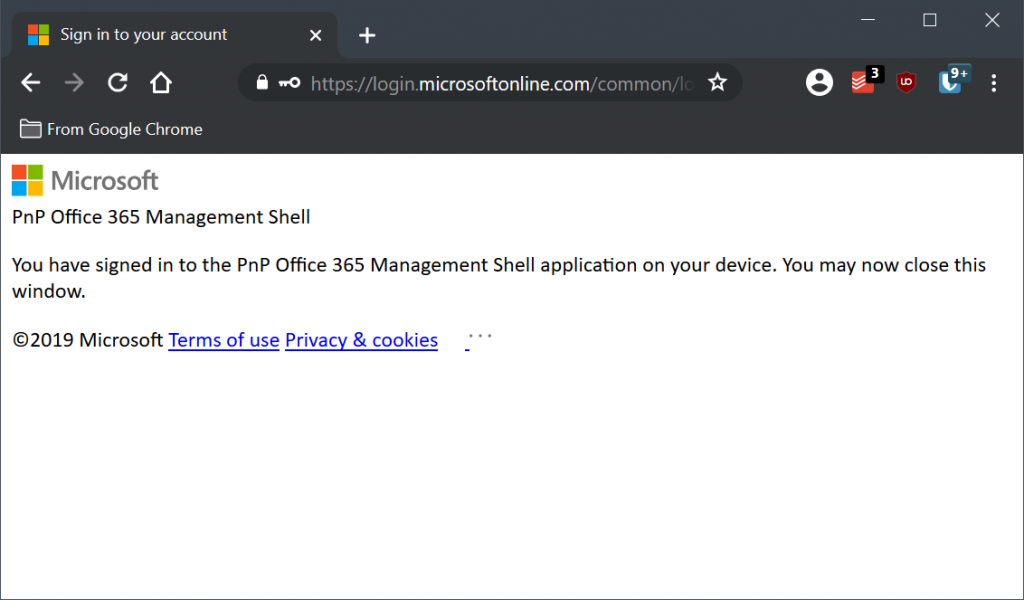1024x600 pixels.
Task: Open the uBlock Origin shield extension
Action: coord(906,82)
